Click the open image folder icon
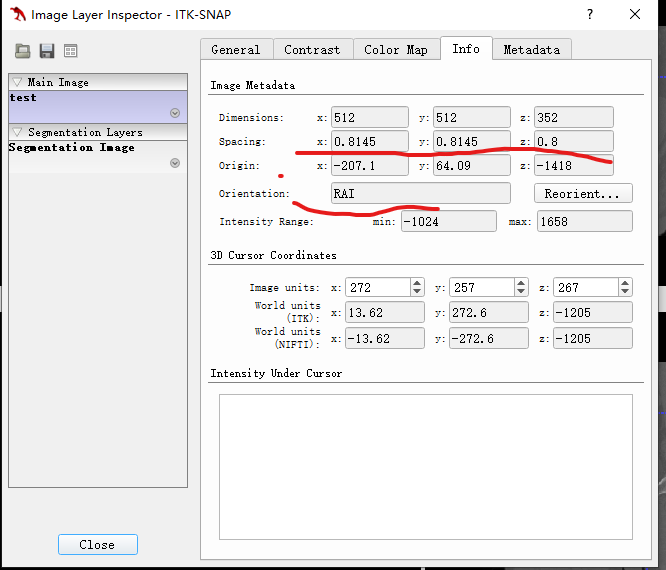This screenshot has height=570, width=666. (x=23, y=51)
